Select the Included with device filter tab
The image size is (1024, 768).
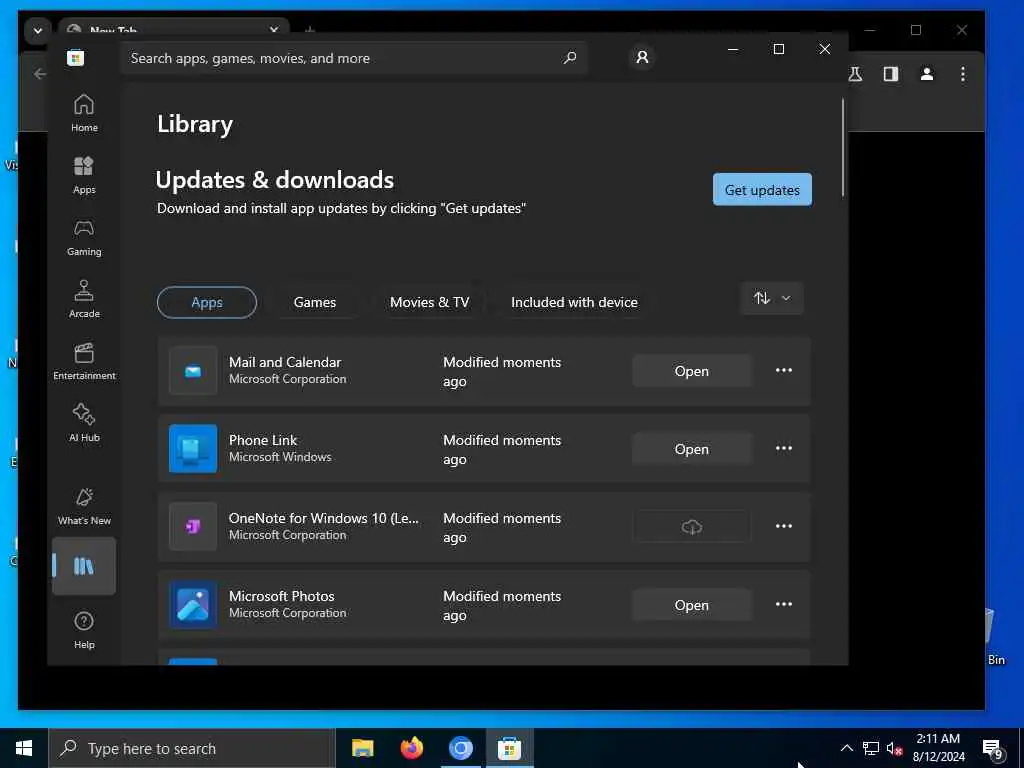tap(574, 302)
